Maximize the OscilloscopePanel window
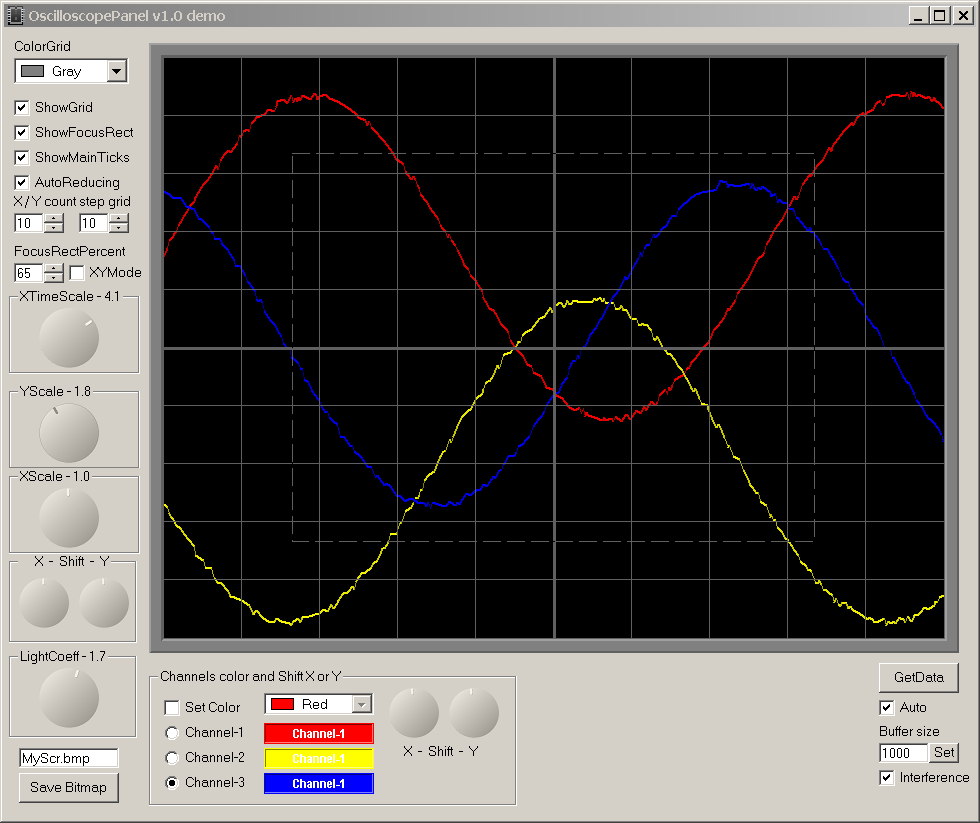 (939, 16)
